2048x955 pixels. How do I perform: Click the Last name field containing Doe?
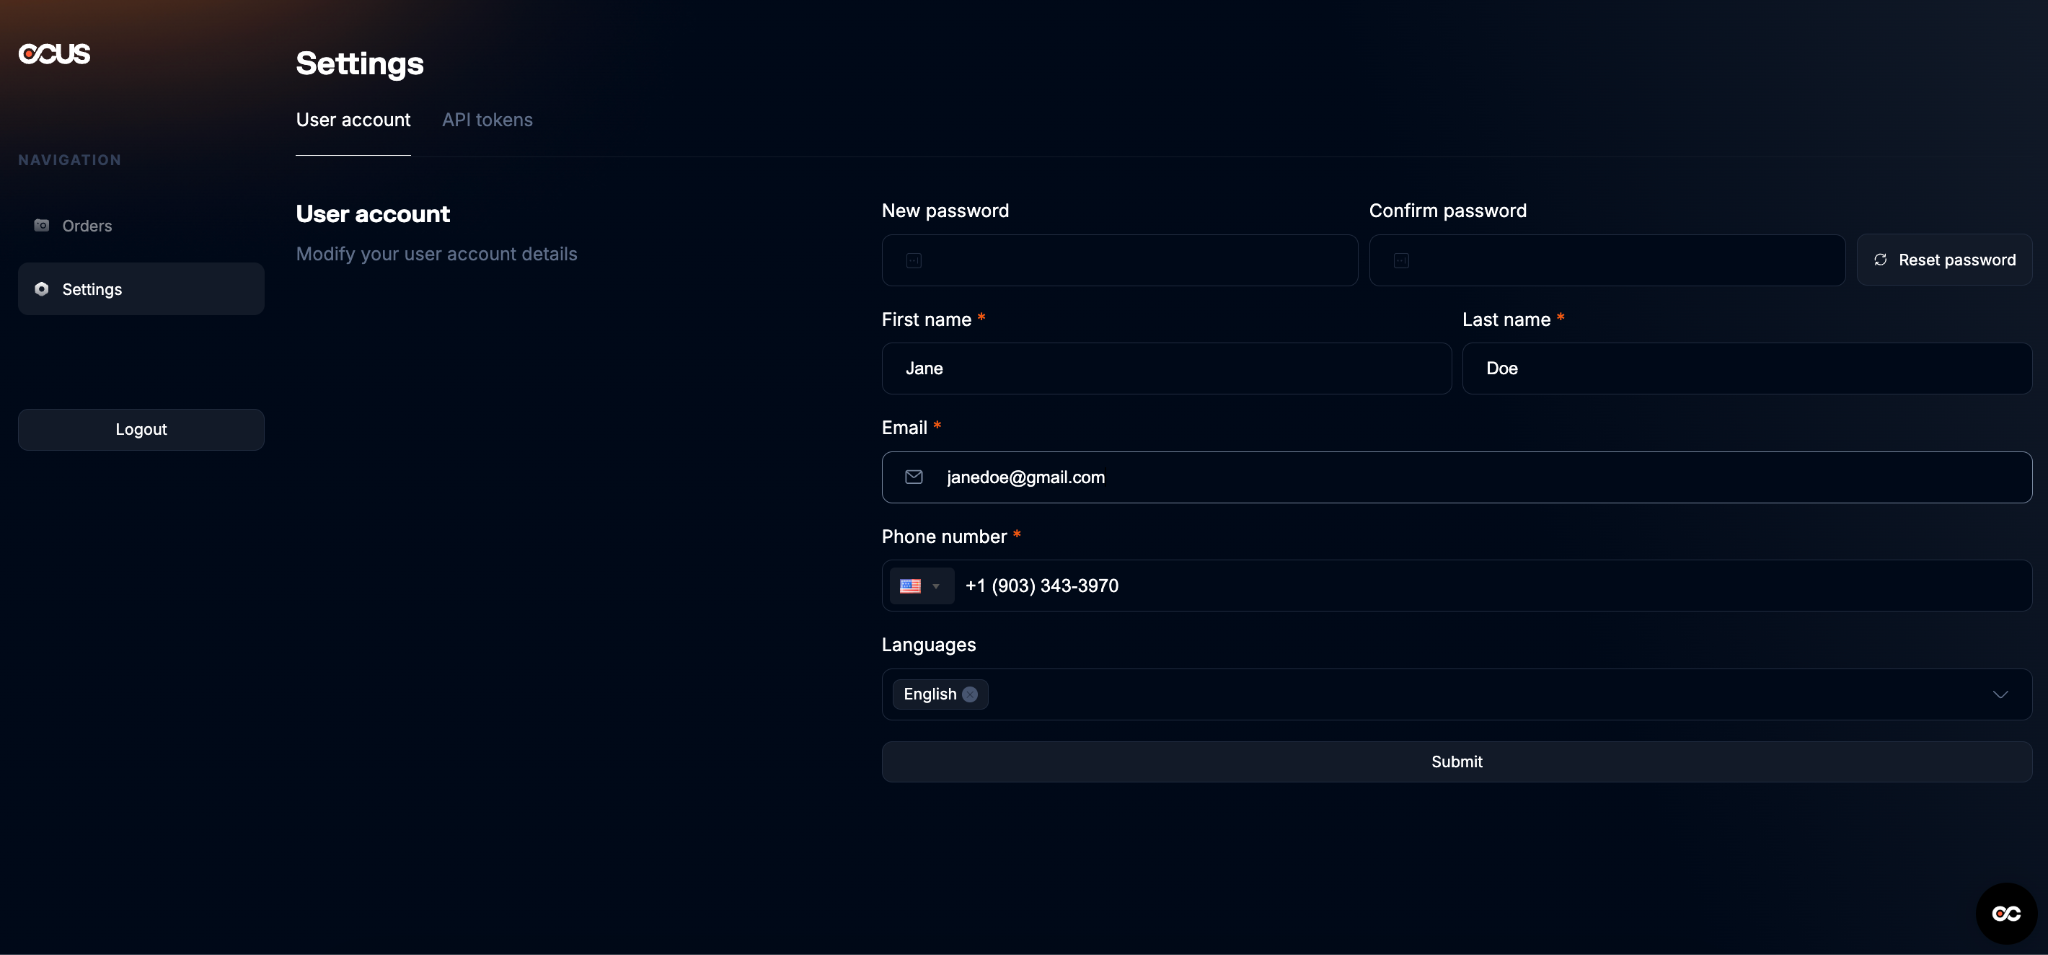pyautogui.click(x=1746, y=369)
